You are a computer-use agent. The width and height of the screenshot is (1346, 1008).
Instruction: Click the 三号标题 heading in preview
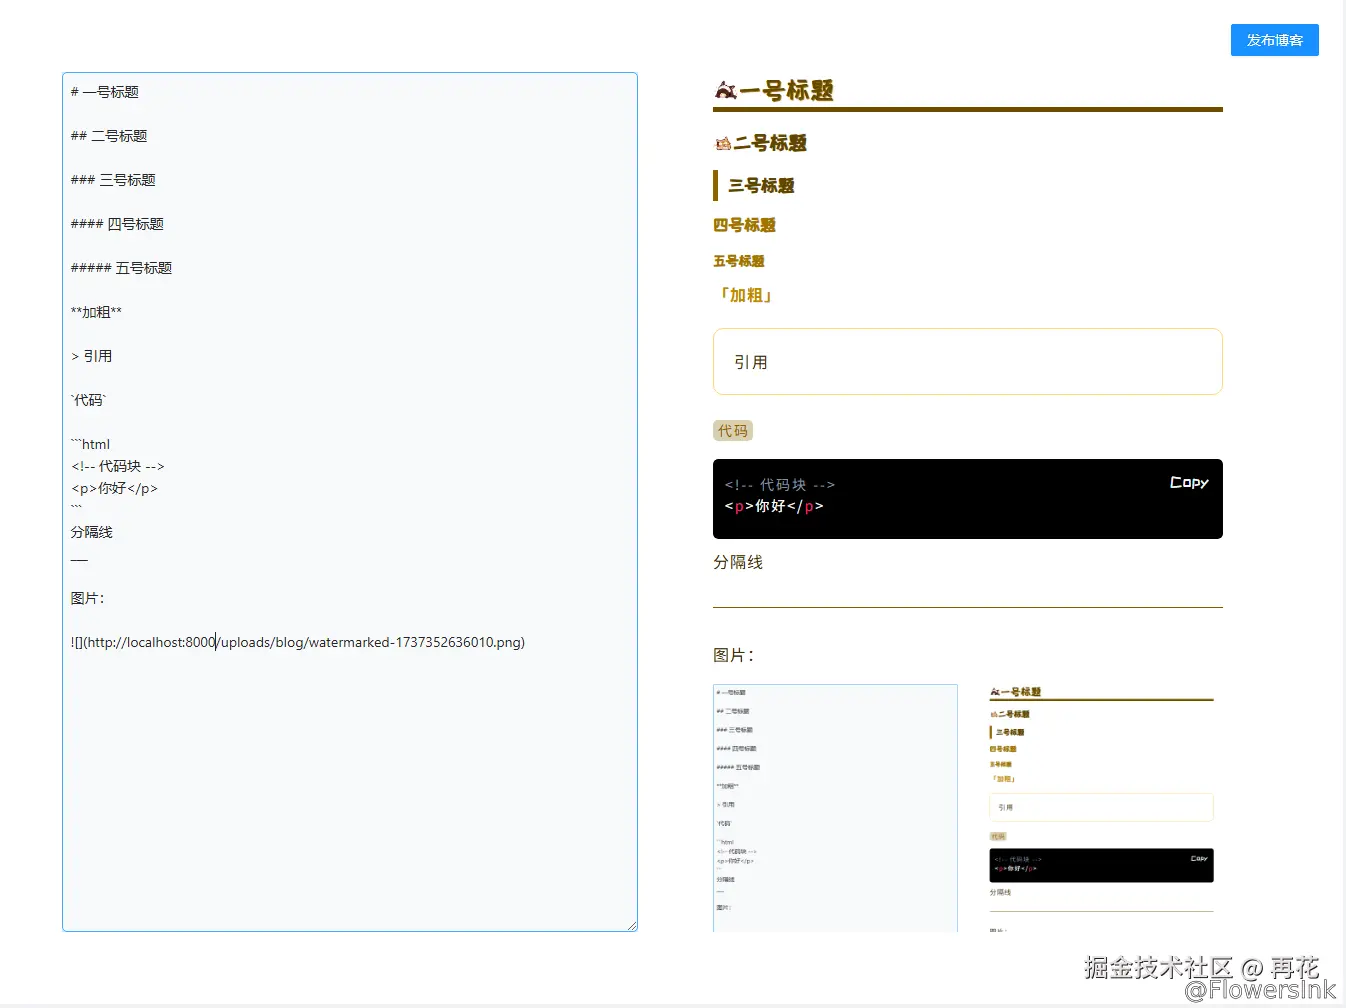click(761, 186)
